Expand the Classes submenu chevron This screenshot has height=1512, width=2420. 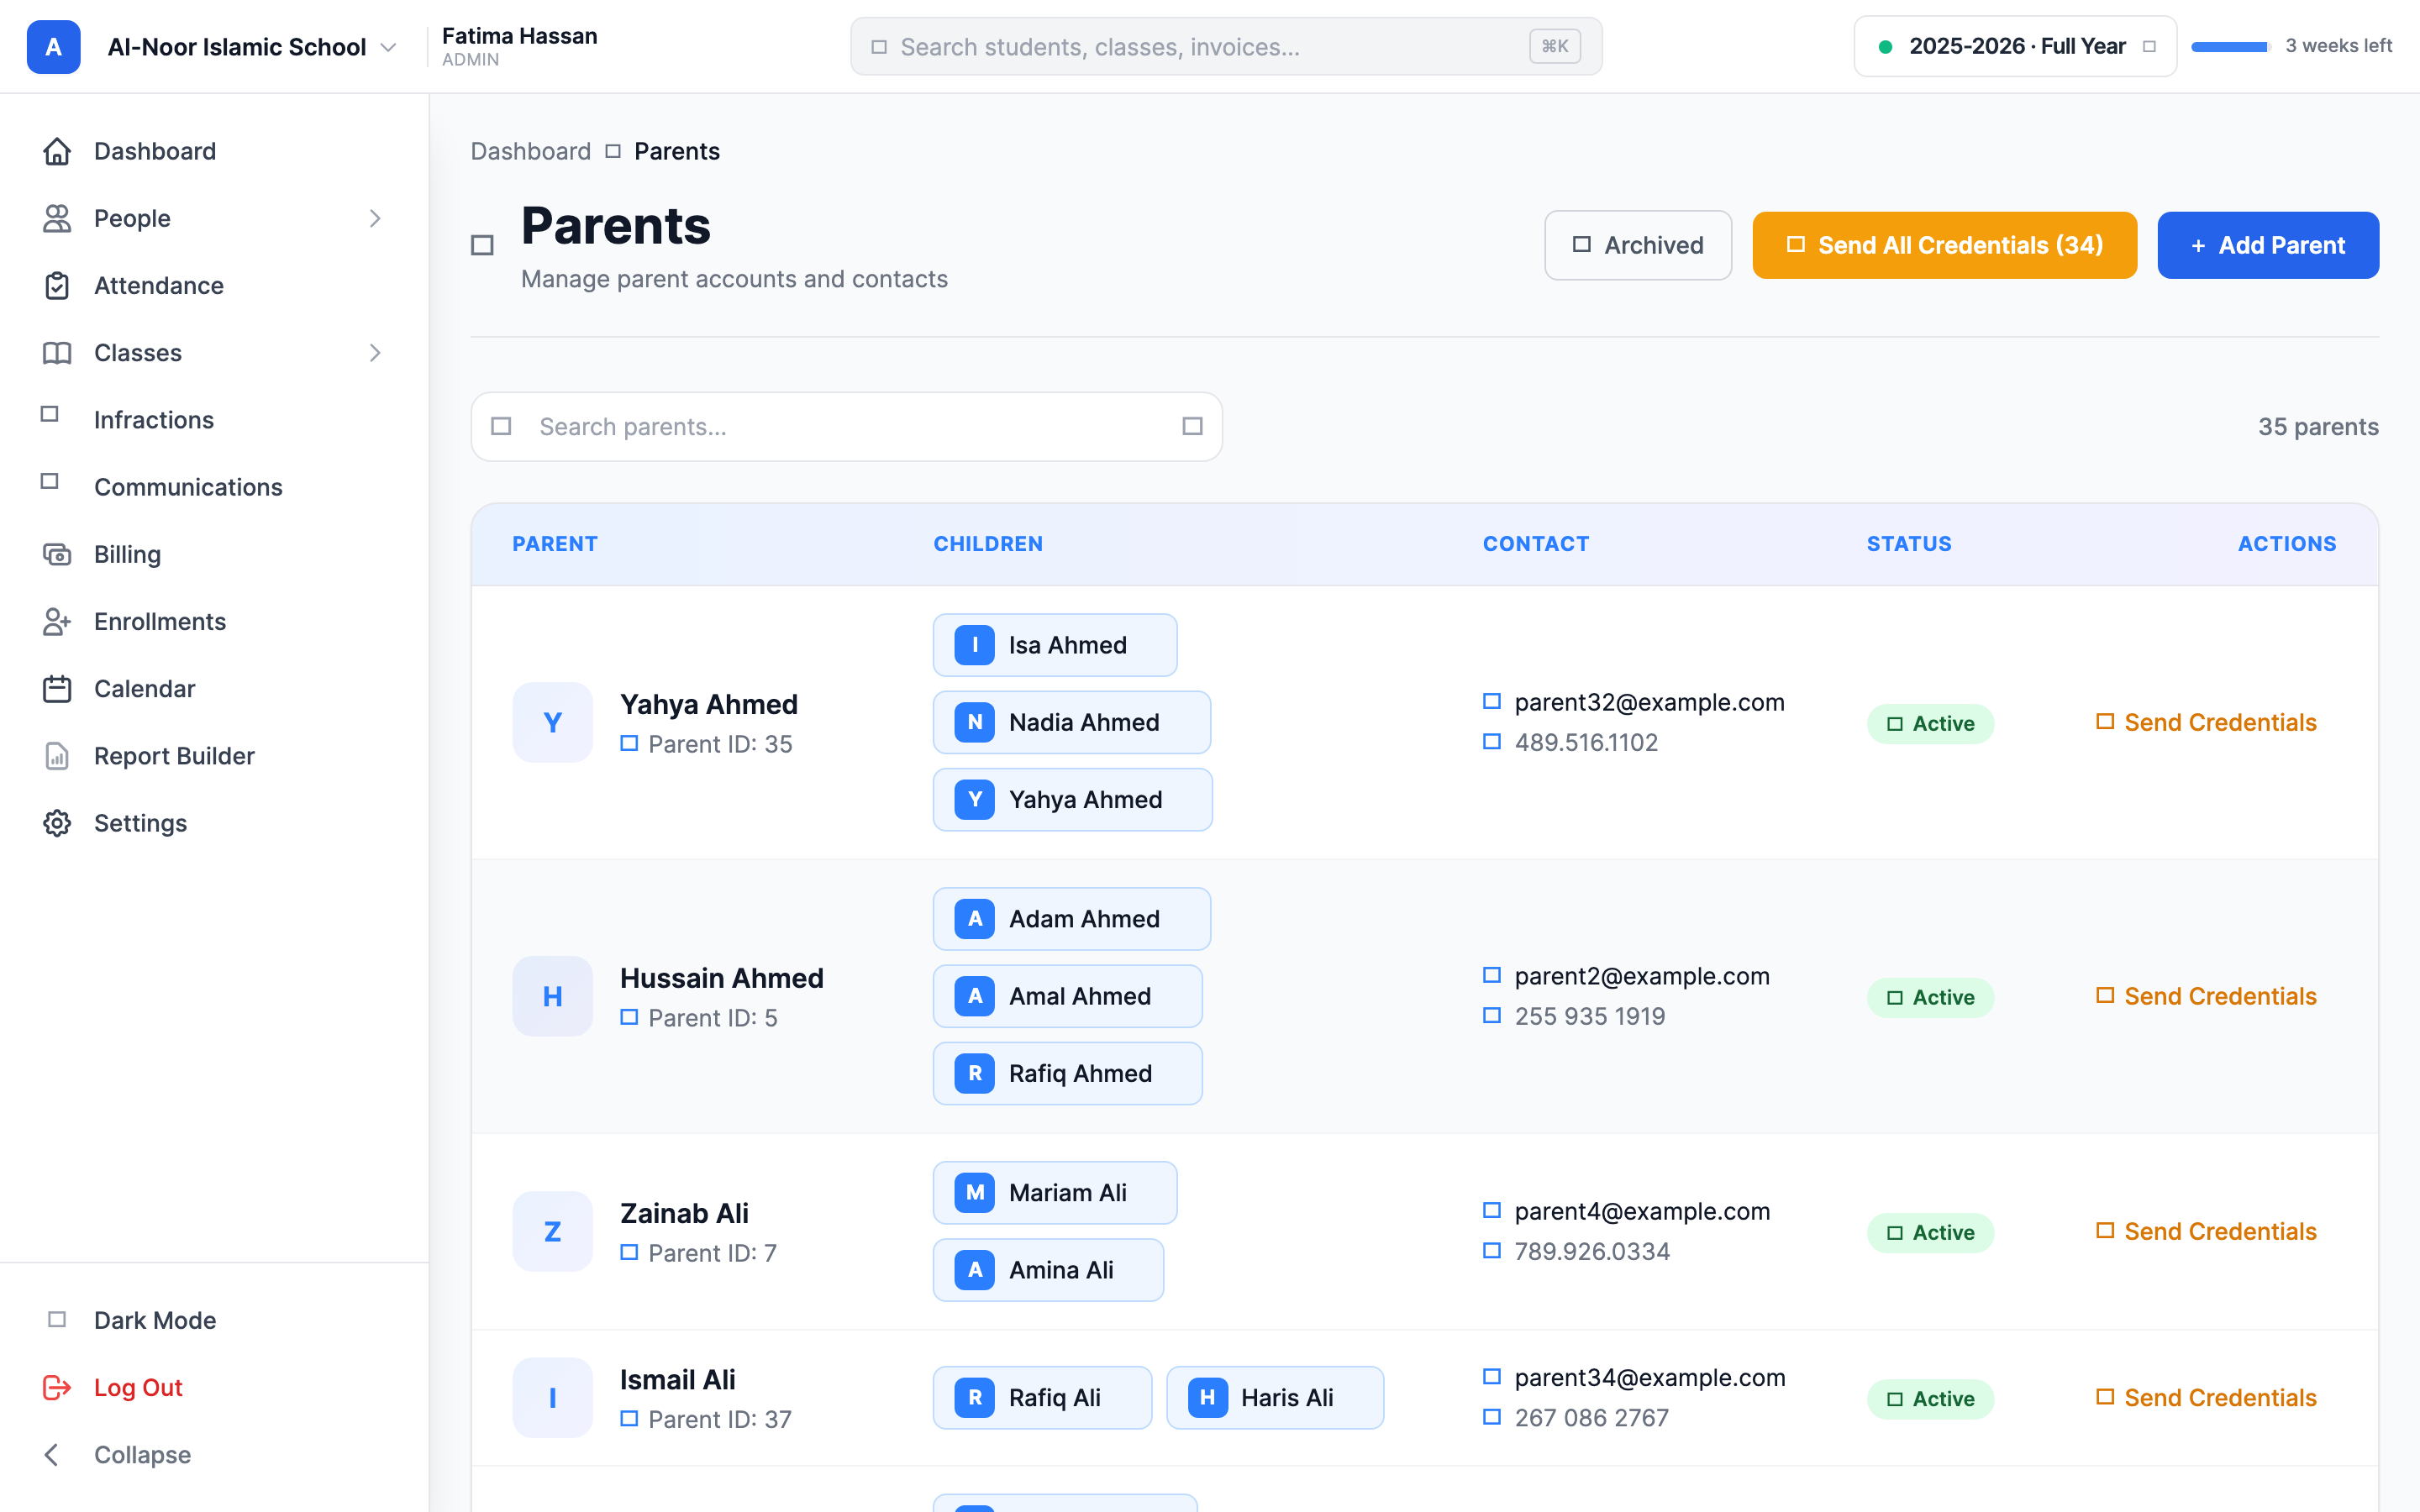click(x=375, y=353)
